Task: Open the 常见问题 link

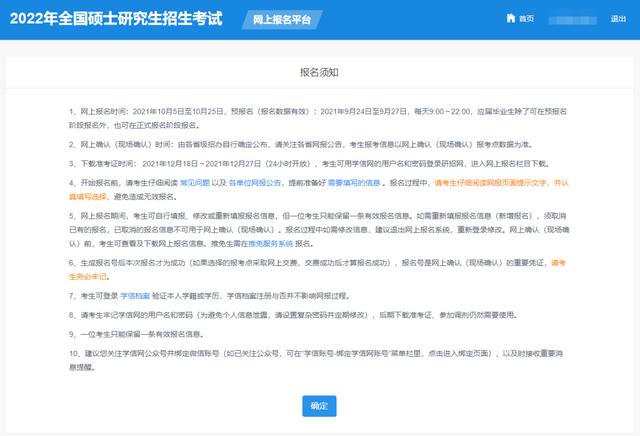Action: pos(195,183)
